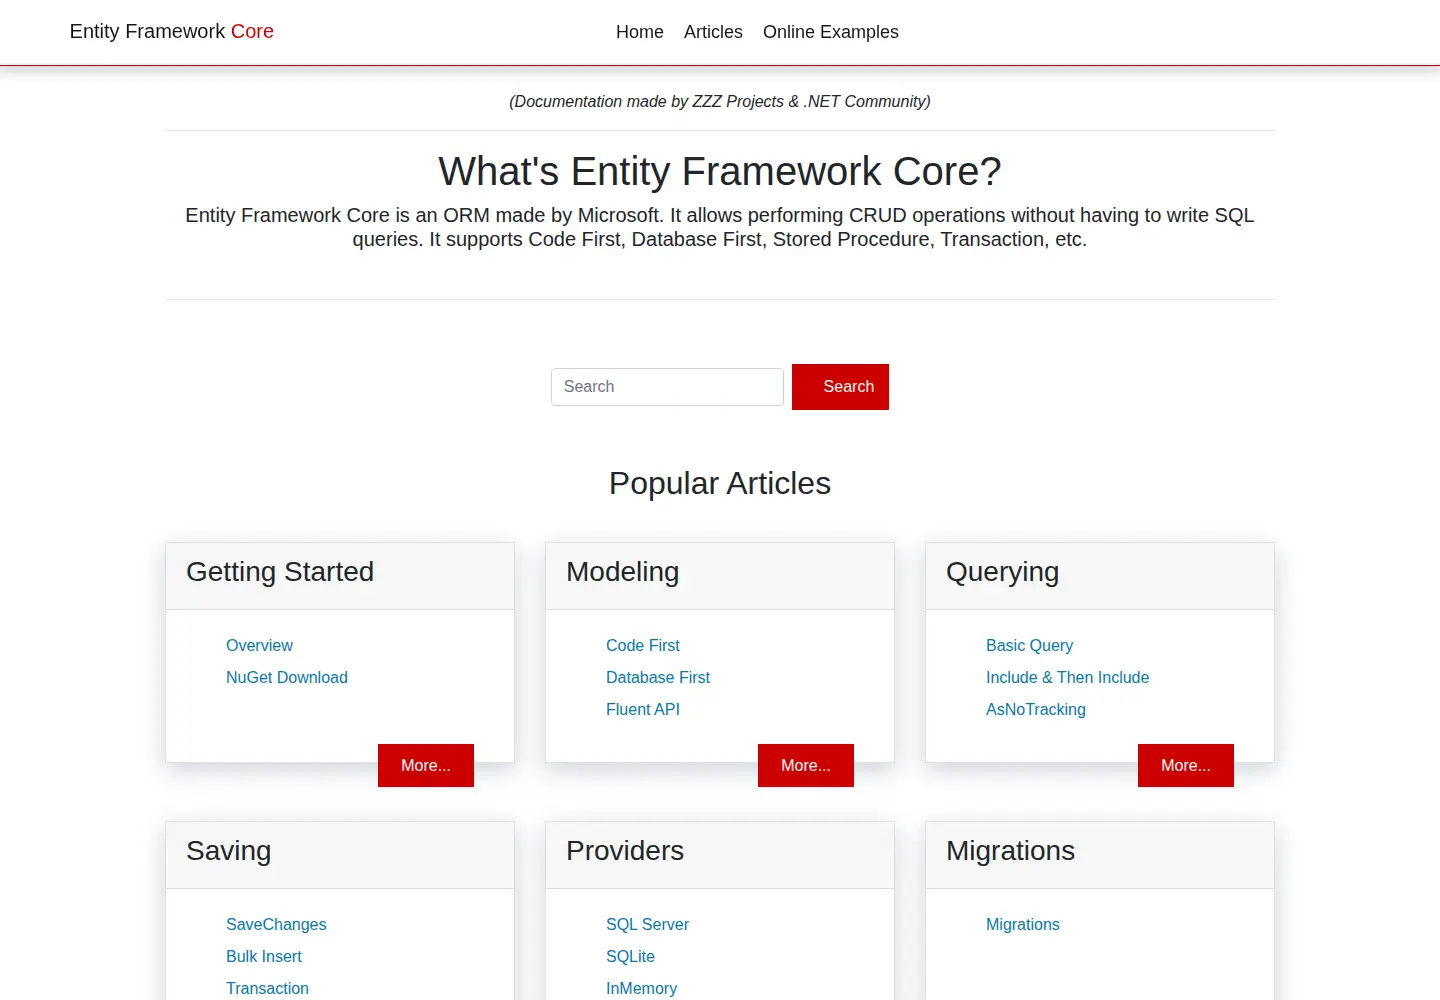1440x1000 pixels.
Task: Open the Basic Query article
Action: pos(1030,645)
